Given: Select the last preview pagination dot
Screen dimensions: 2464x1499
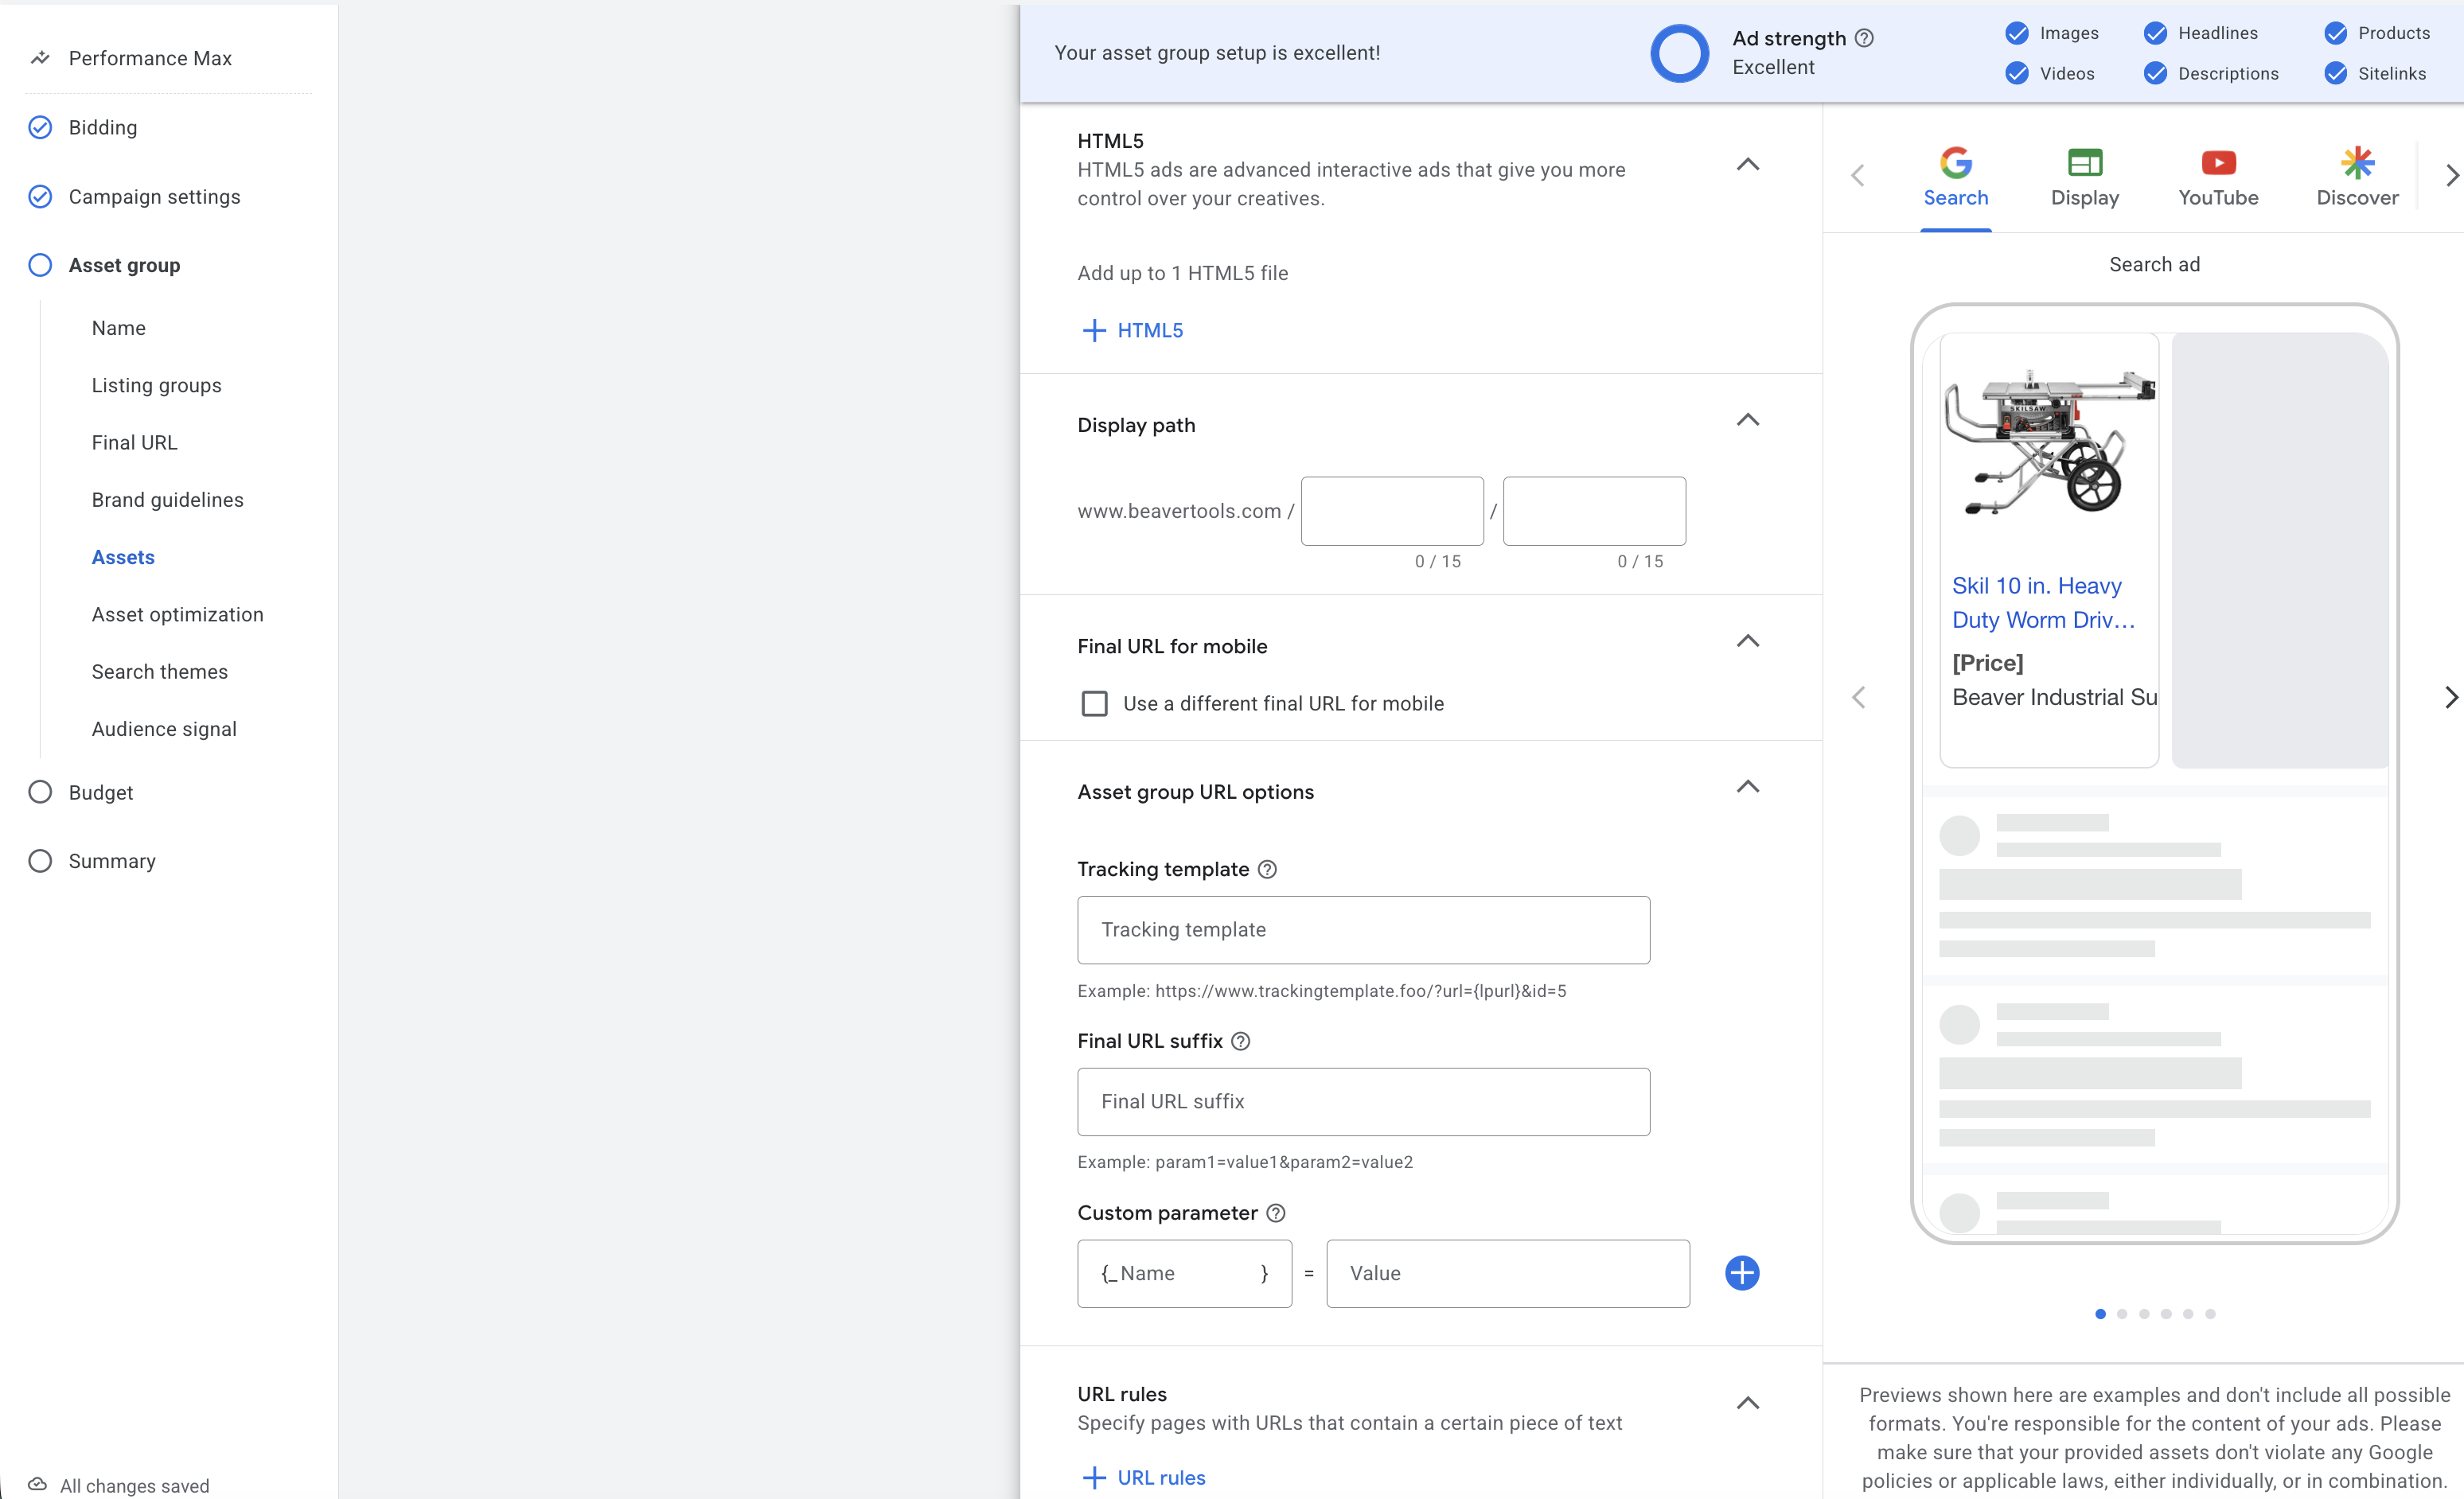Looking at the screenshot, I should tap(2210, 1314).
